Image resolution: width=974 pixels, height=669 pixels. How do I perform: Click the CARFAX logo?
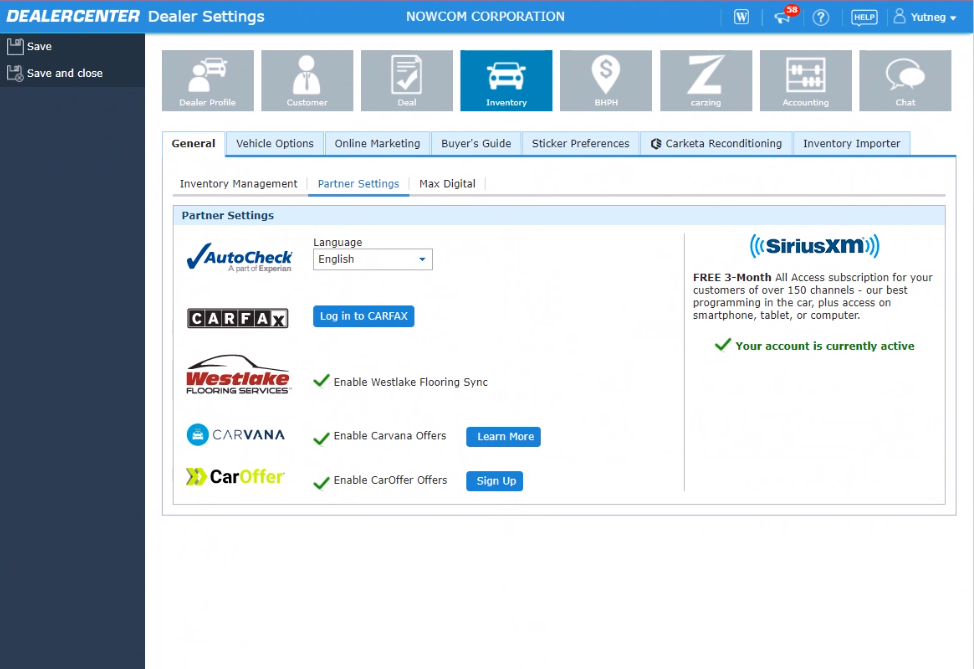[237, 319]
